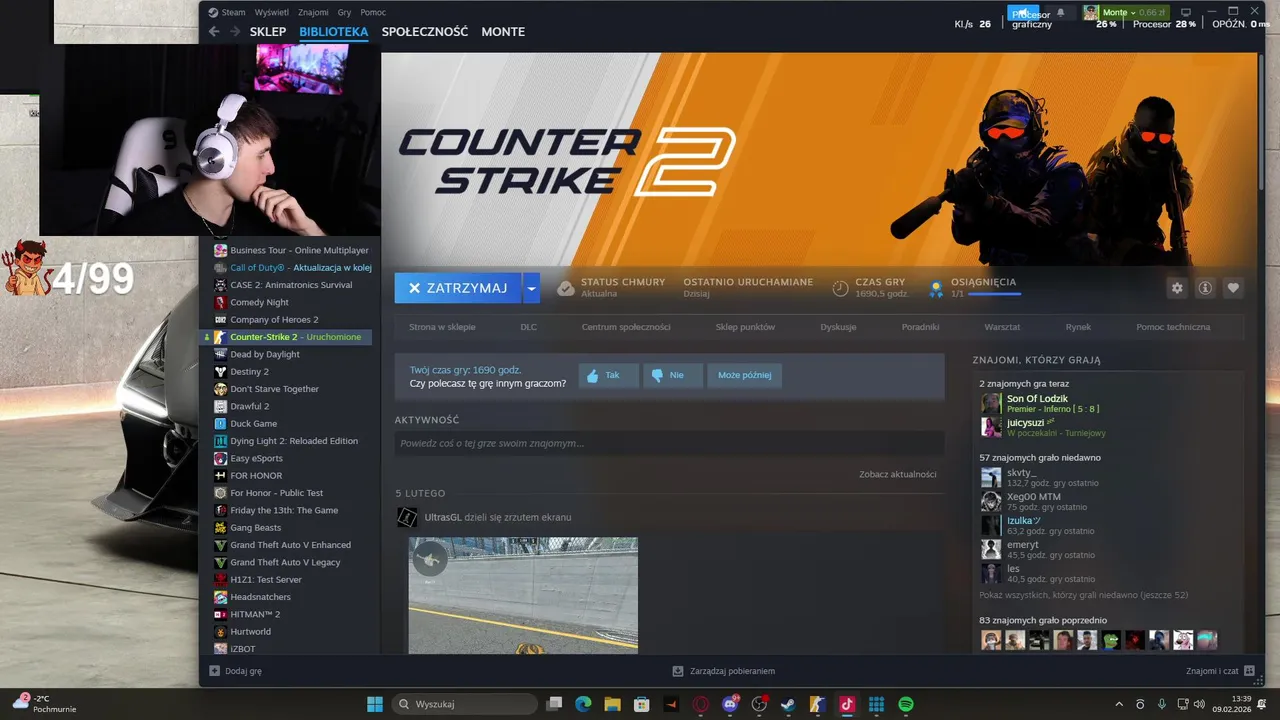Image resolution: width=1280 pixels, height=720 pixels.
Task: Click Zobacz aktualności link
Action: [898, 474]
